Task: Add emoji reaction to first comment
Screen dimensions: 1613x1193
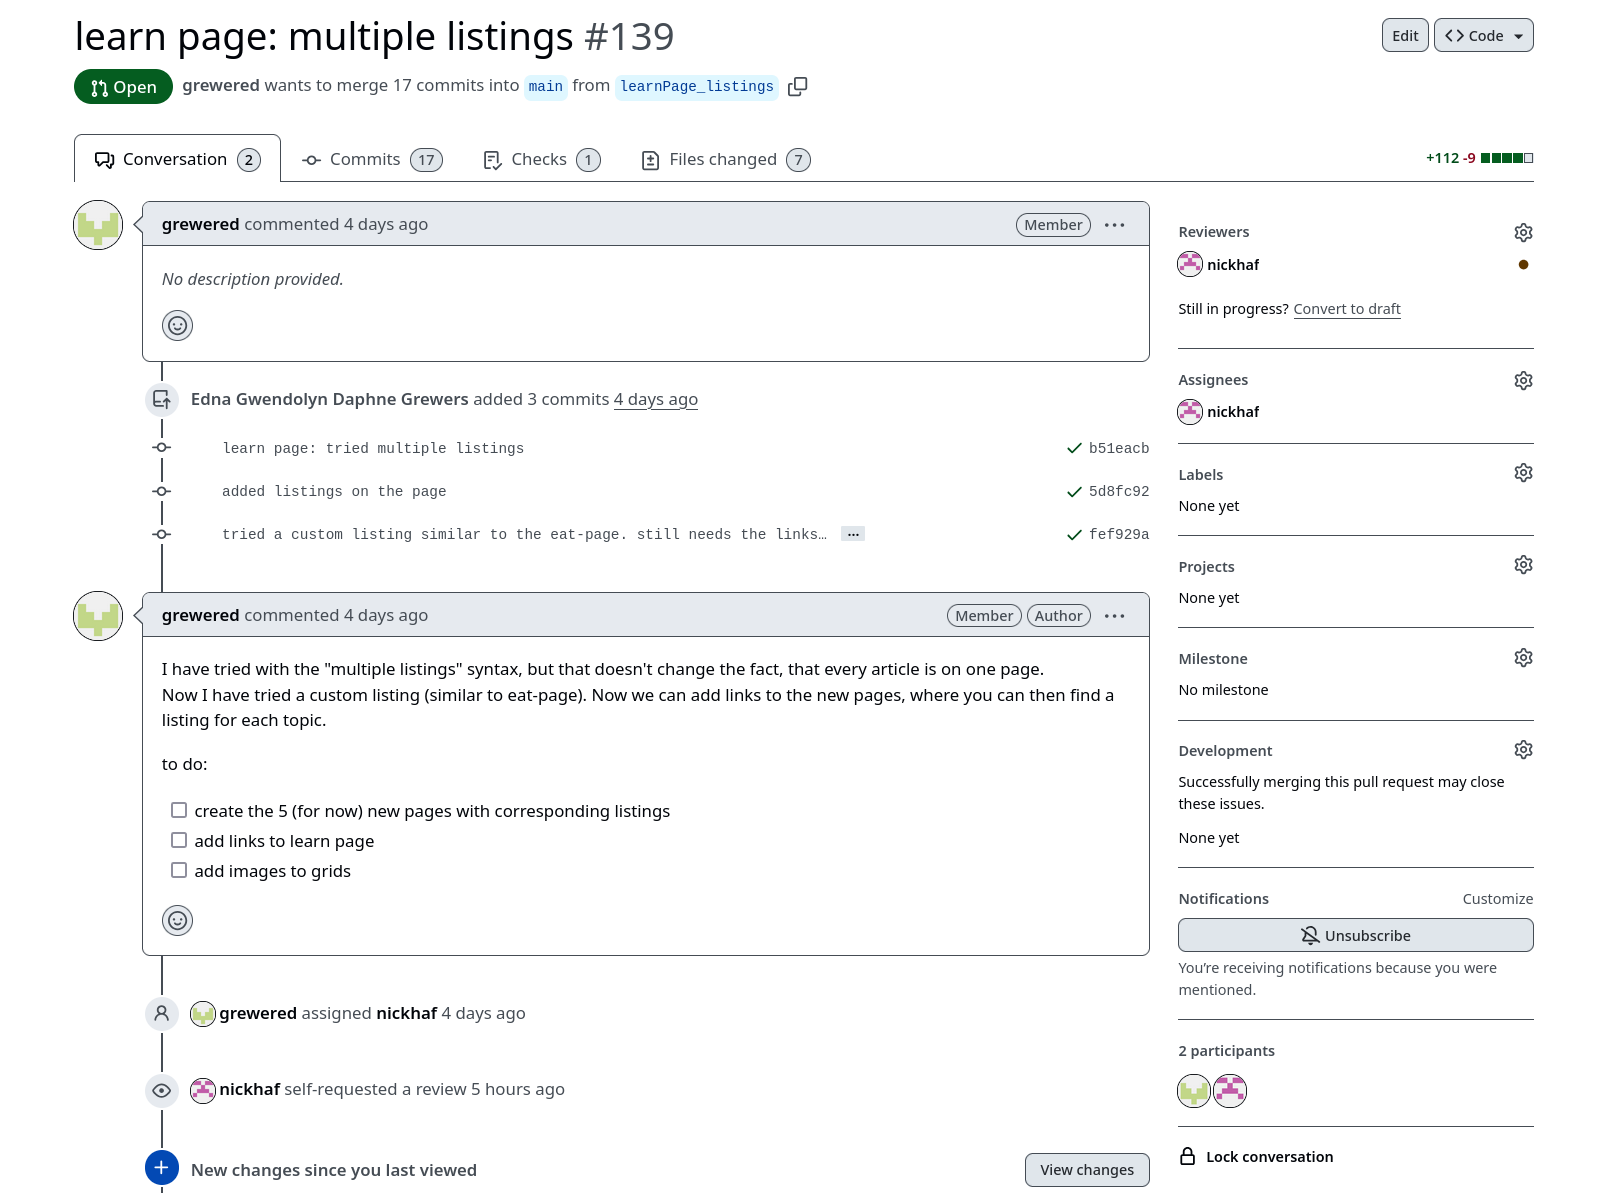Action: click(x=177, y=326)
